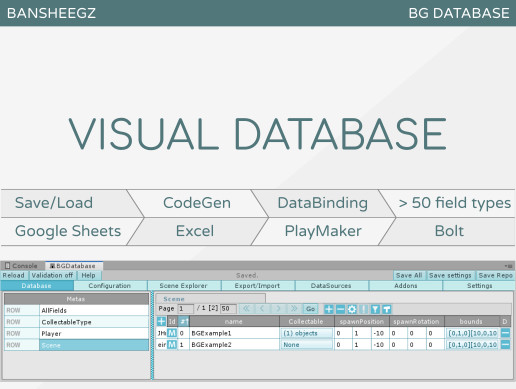
Task: Click the spawnPosition column header
Action: click(x=362, y=321)
